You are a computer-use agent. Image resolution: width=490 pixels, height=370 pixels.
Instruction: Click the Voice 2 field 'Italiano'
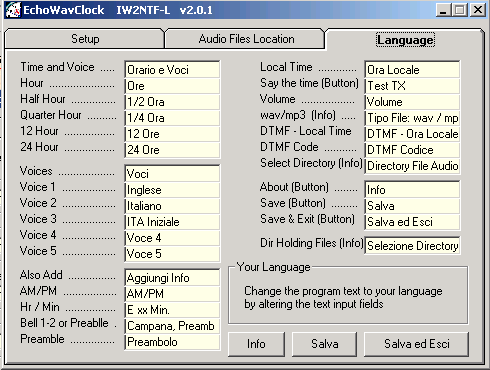tap(172, 206)
